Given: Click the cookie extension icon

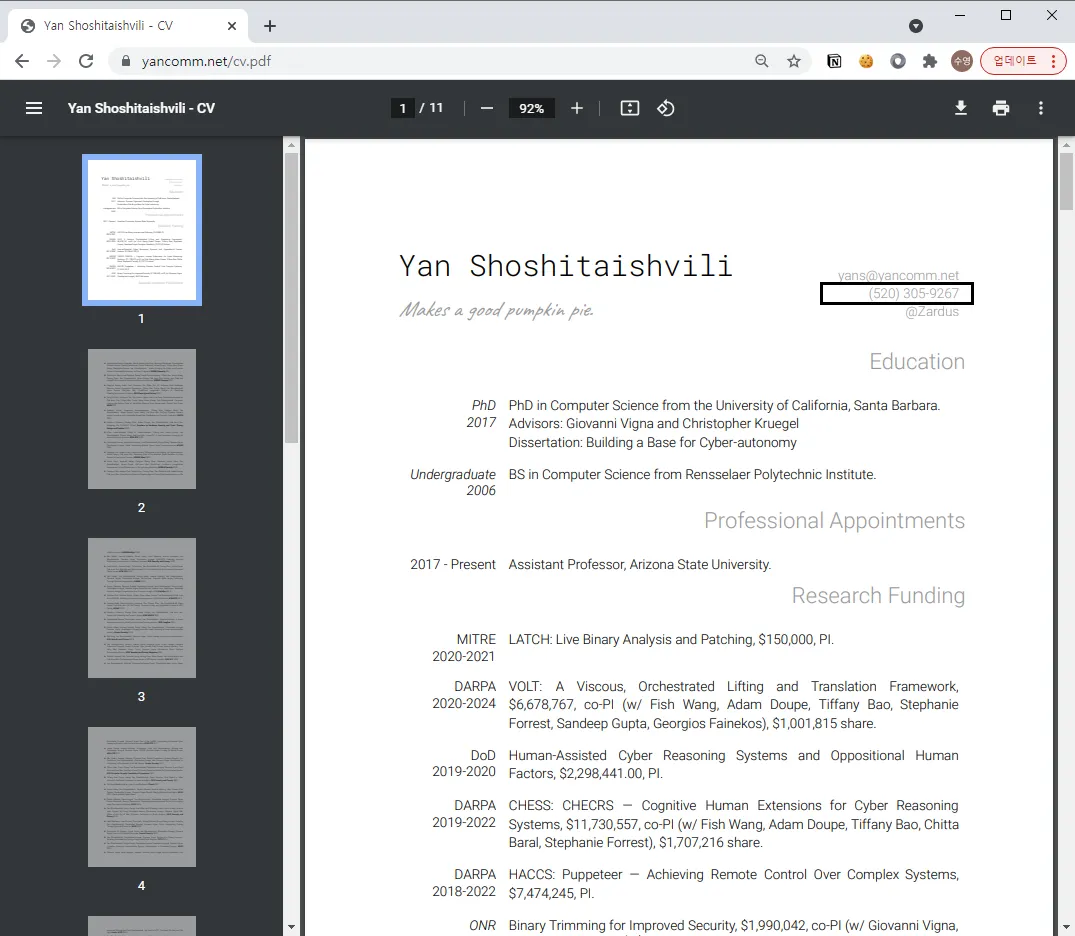Looking at the screenshot, I should coord(866,61).
